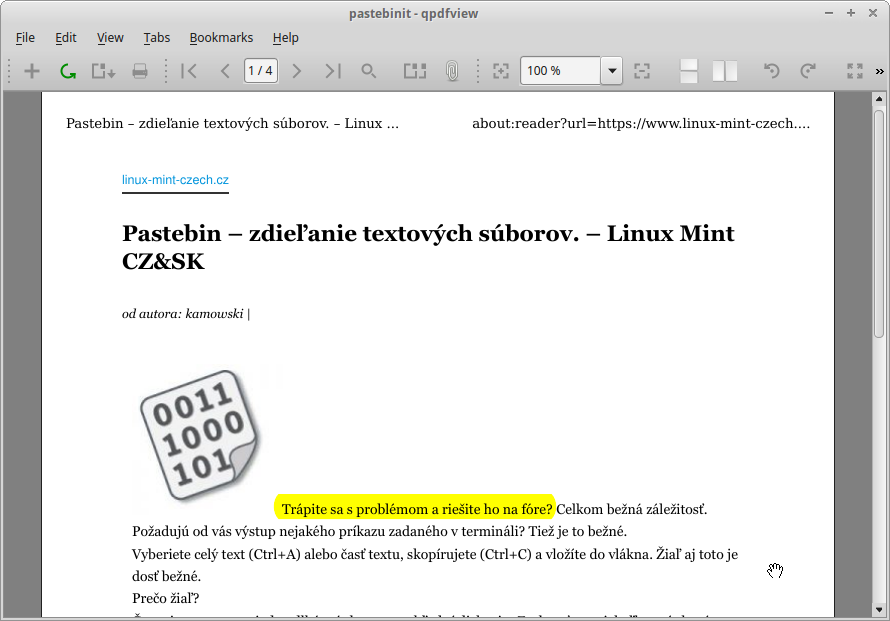Rotate the page right

pyautogui.click(x=808, y=71)
